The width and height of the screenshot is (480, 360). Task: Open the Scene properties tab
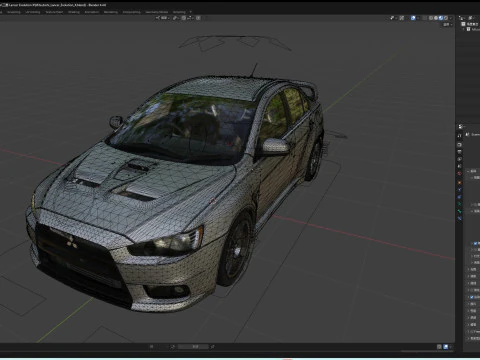coord(460,166)
